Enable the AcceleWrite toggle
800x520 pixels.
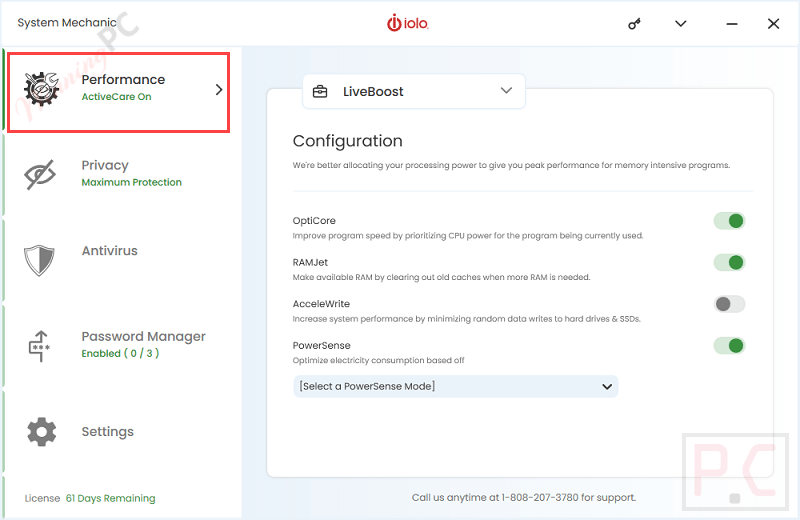[x=729, y=304]
